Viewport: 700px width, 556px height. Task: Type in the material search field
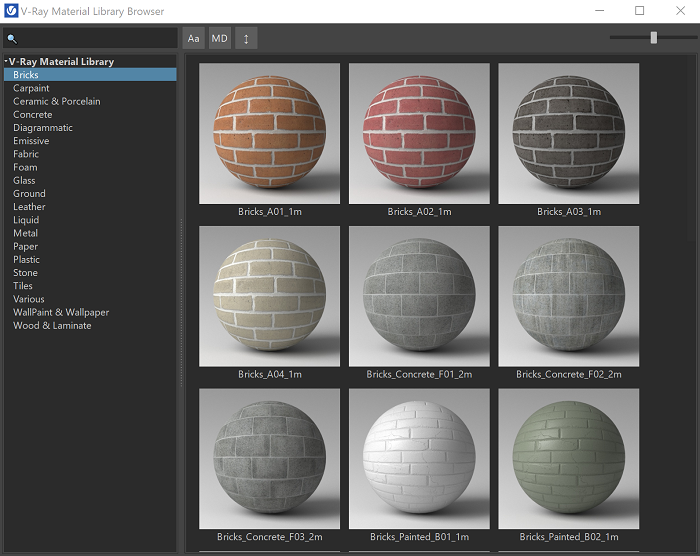[x=95, y=39]
